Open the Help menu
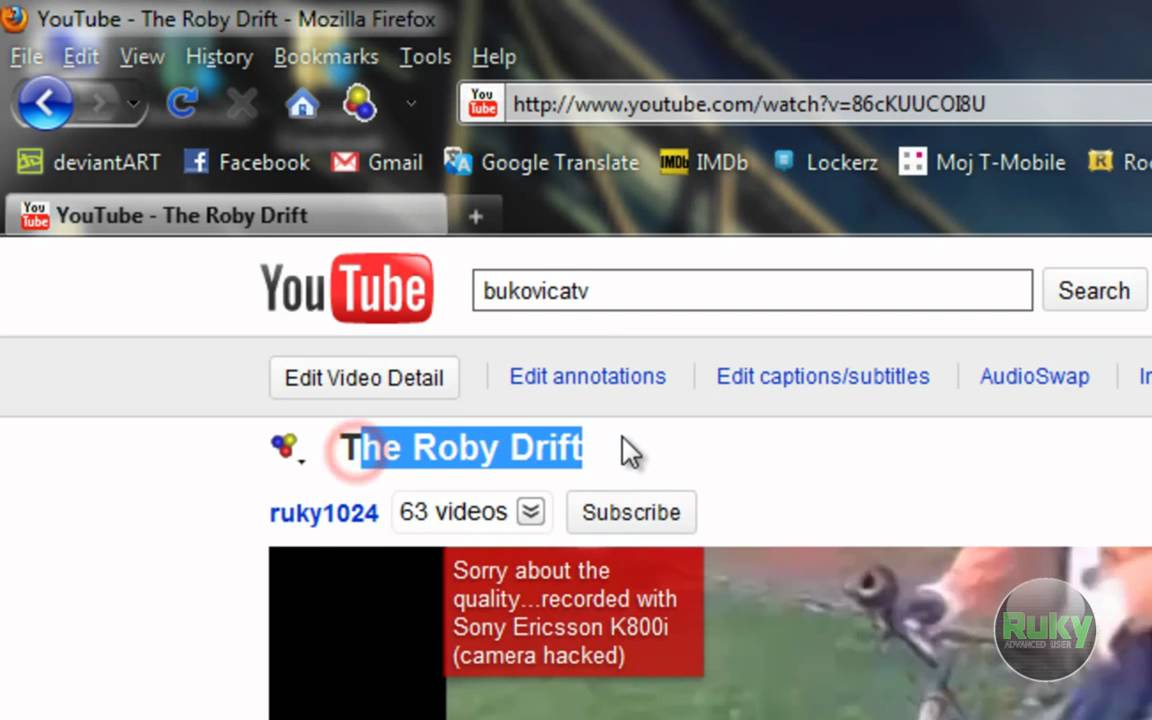 (x=494, y=57)
